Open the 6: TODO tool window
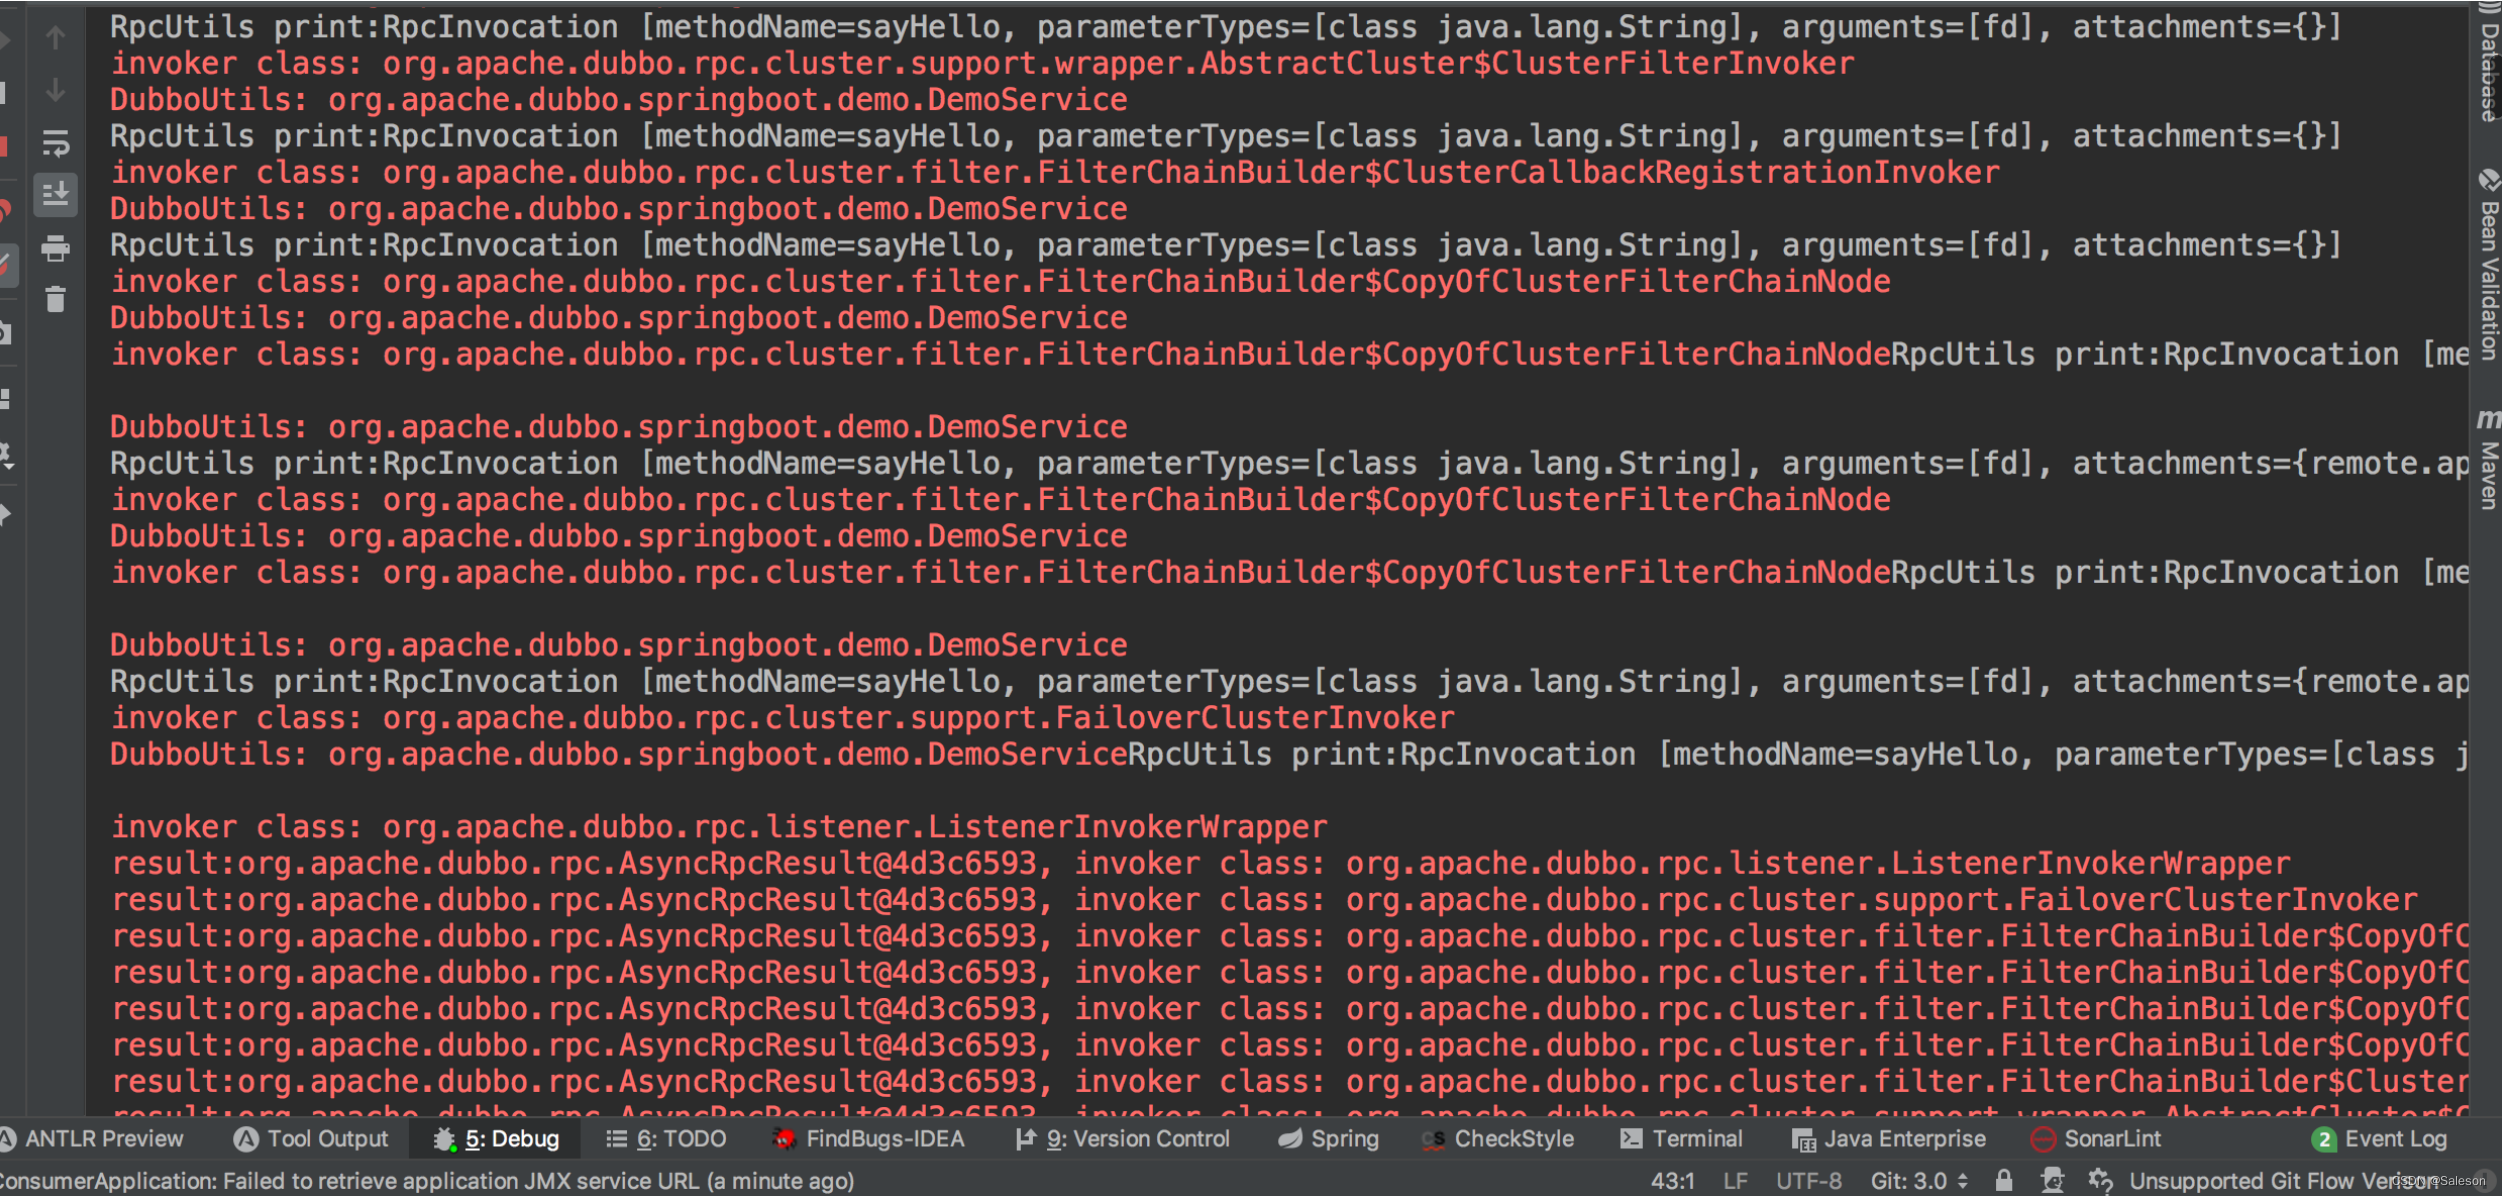 point(666,1138)
